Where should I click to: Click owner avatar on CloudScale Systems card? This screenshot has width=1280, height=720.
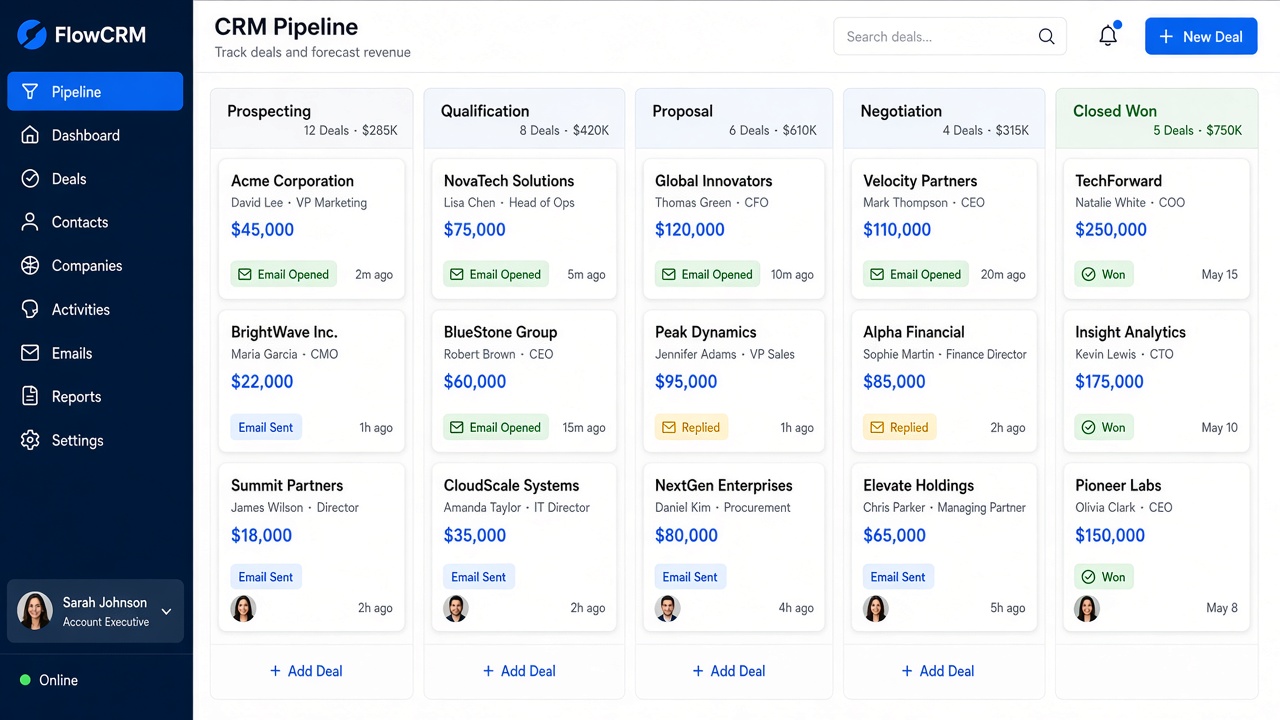[x=456, y=608]
